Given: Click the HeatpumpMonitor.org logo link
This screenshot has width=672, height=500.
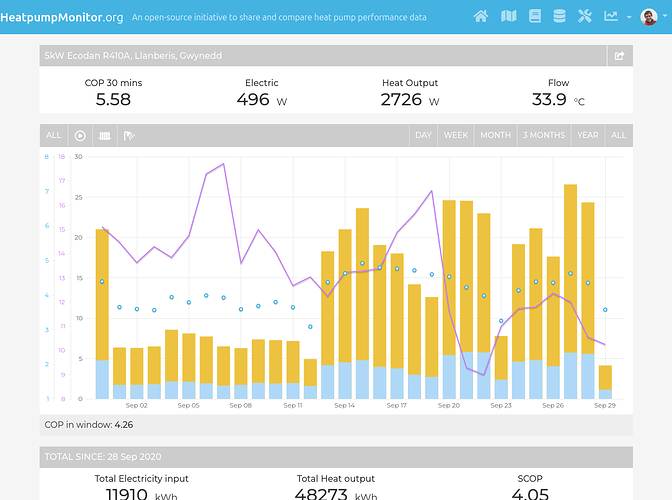Looking at the screenshot, I should 62,17.
